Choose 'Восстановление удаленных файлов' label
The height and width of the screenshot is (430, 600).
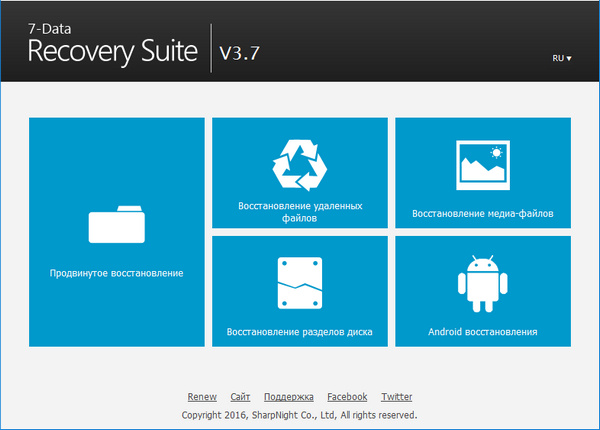point(300,212)
